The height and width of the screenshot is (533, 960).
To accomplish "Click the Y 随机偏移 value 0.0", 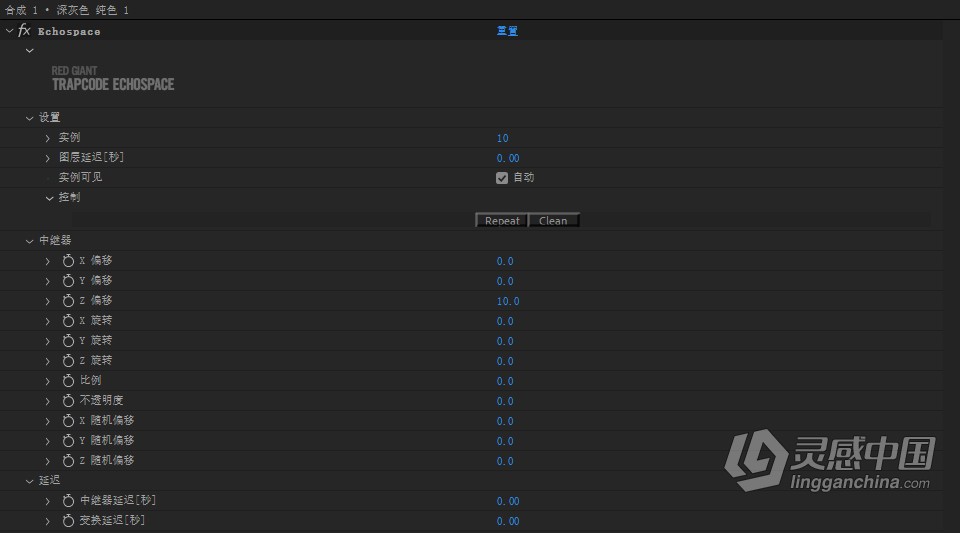I will tap(504, 441).
